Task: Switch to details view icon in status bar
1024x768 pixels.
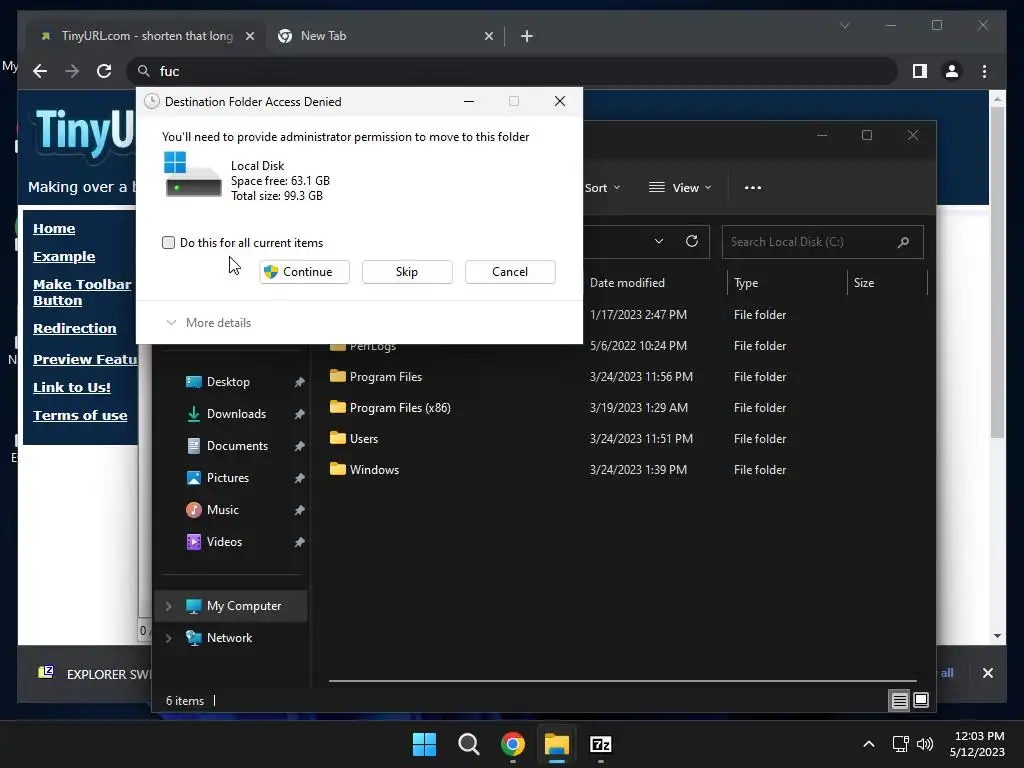Action: point(899,701)
